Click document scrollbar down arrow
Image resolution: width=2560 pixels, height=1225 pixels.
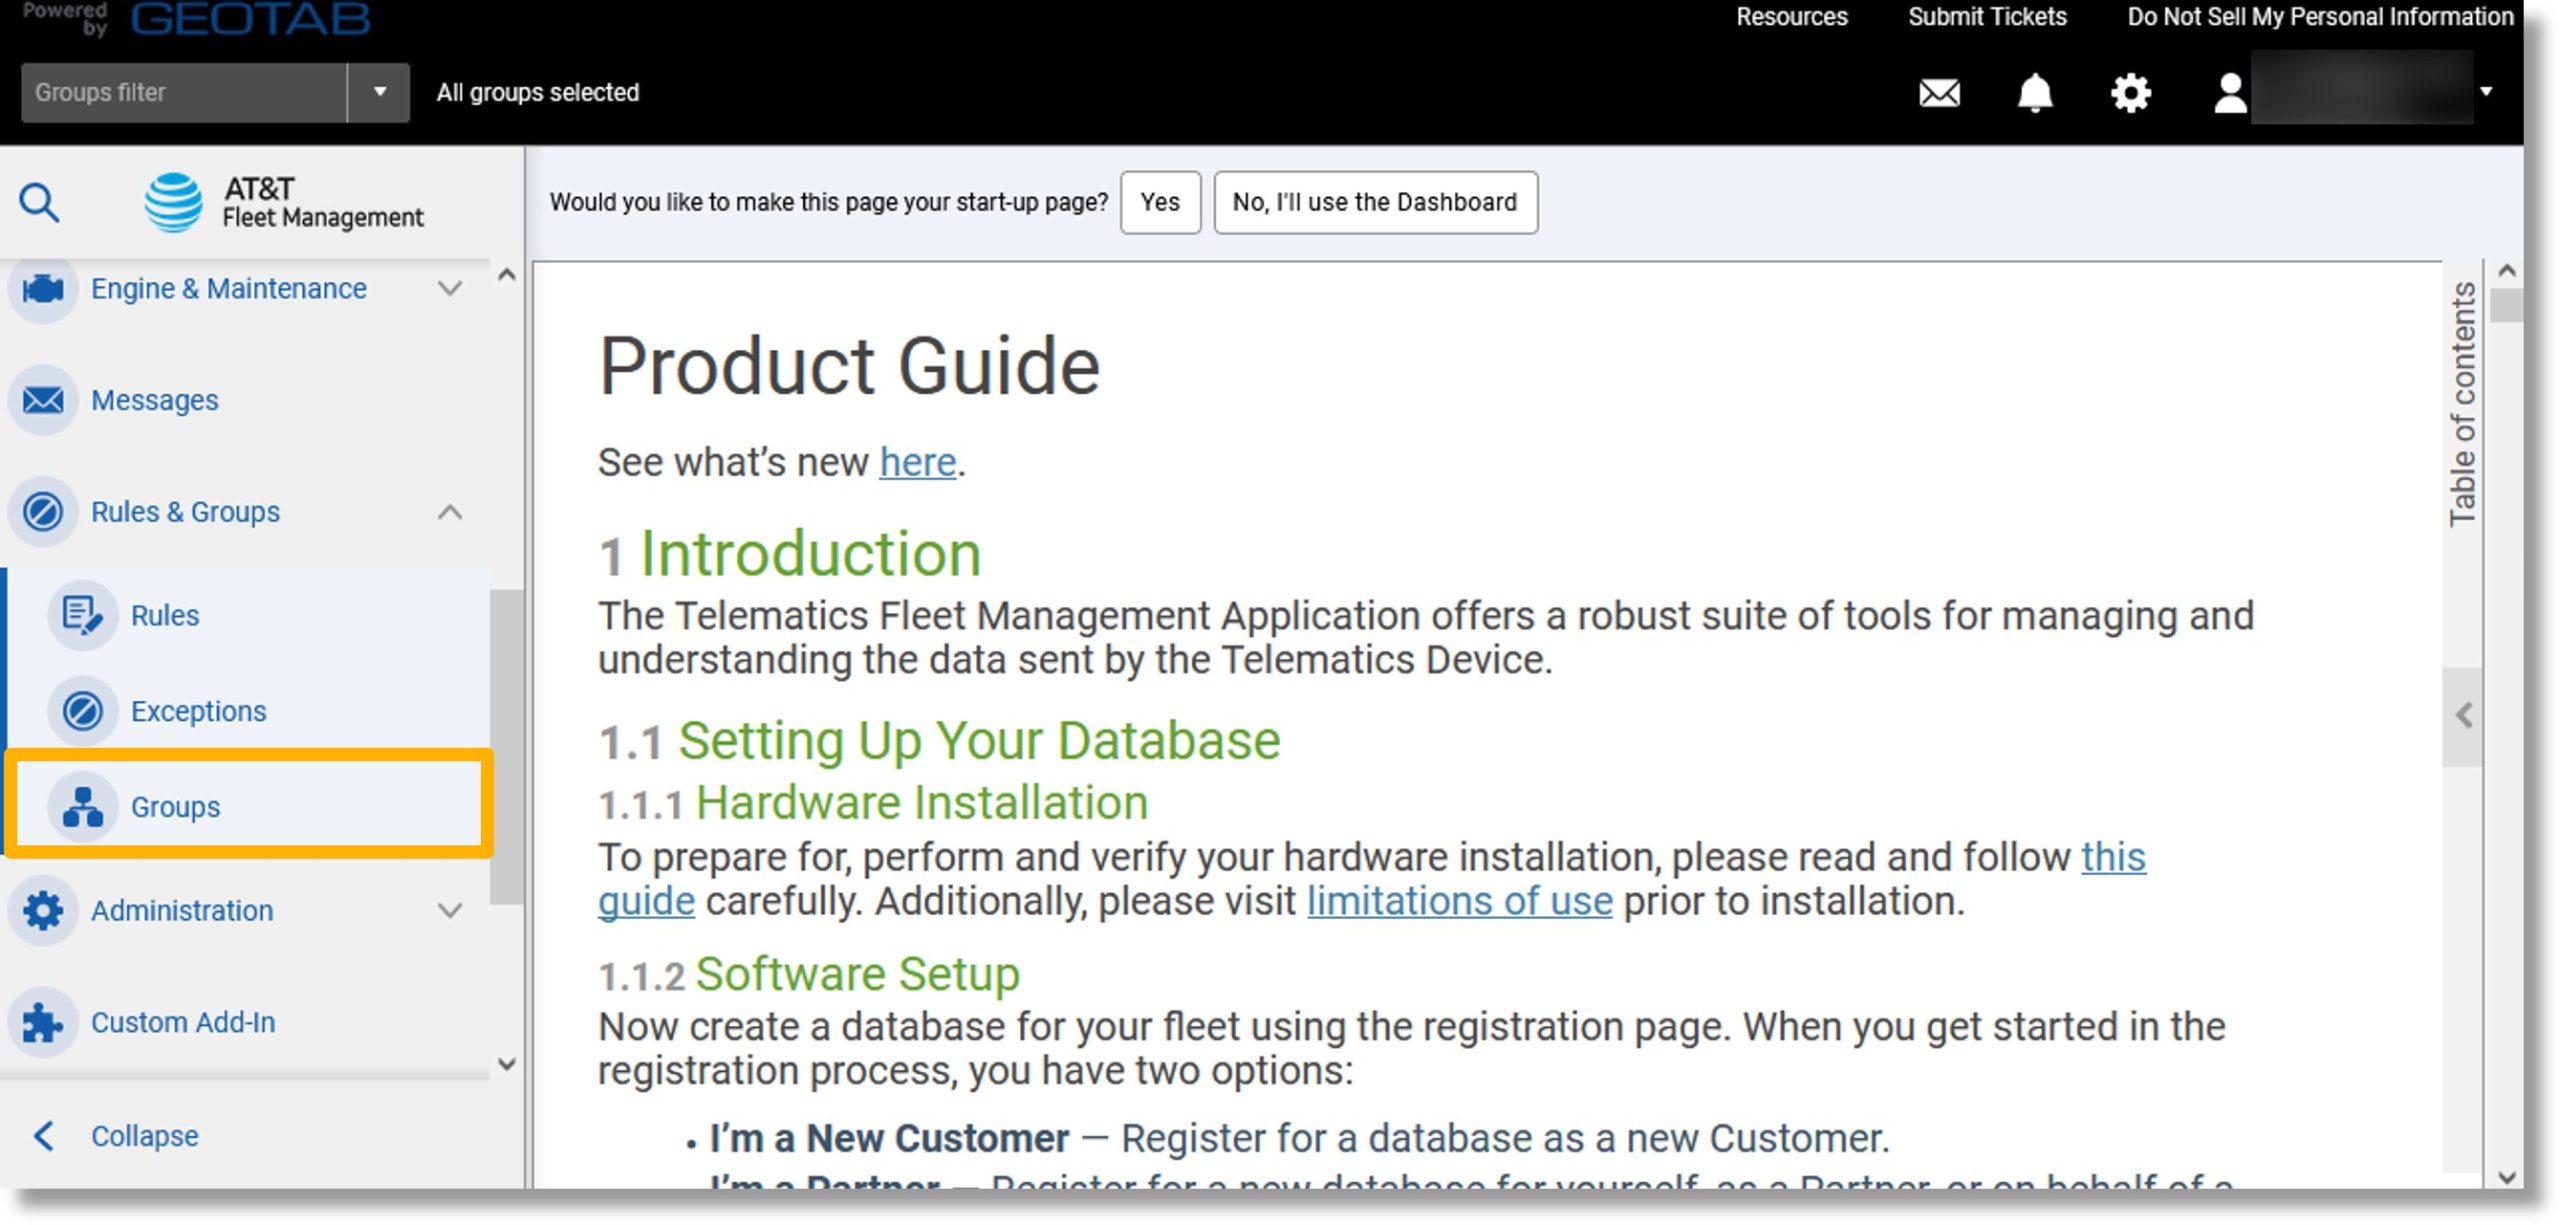tap(2506, 1177)
